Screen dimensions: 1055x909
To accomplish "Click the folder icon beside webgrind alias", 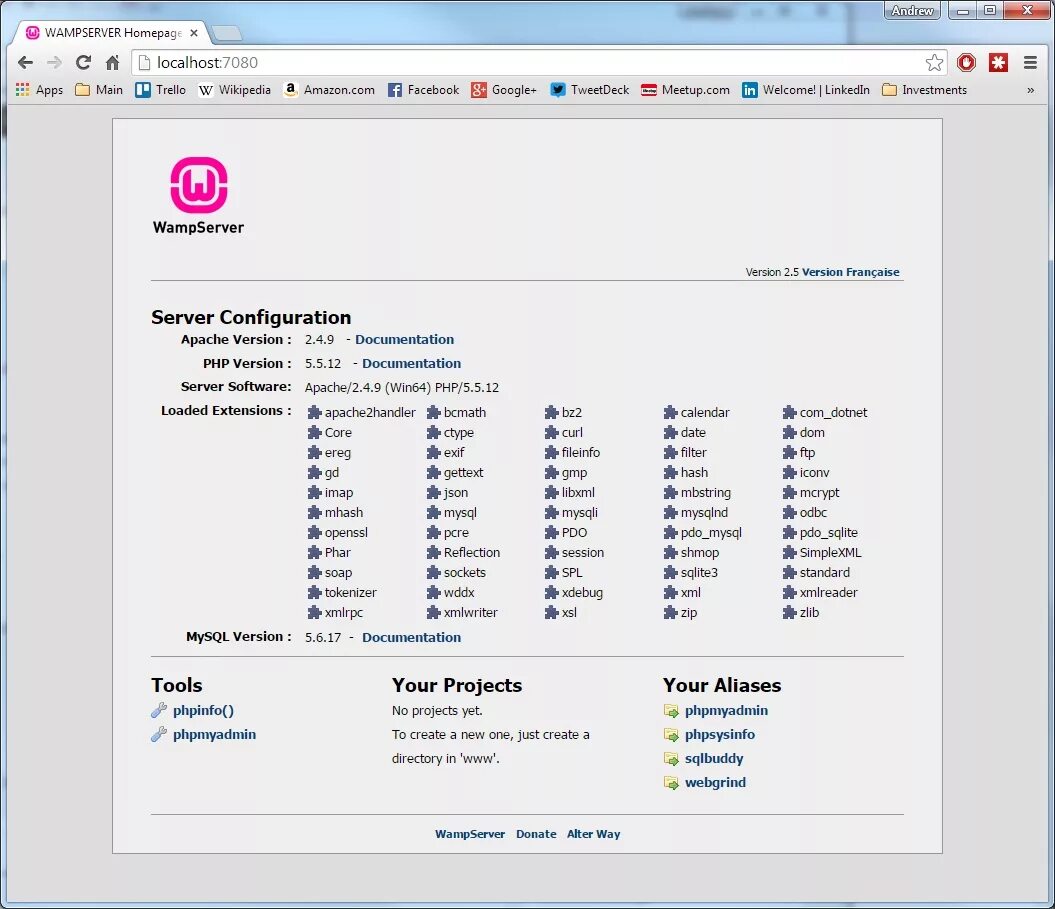I will point(671,783).
